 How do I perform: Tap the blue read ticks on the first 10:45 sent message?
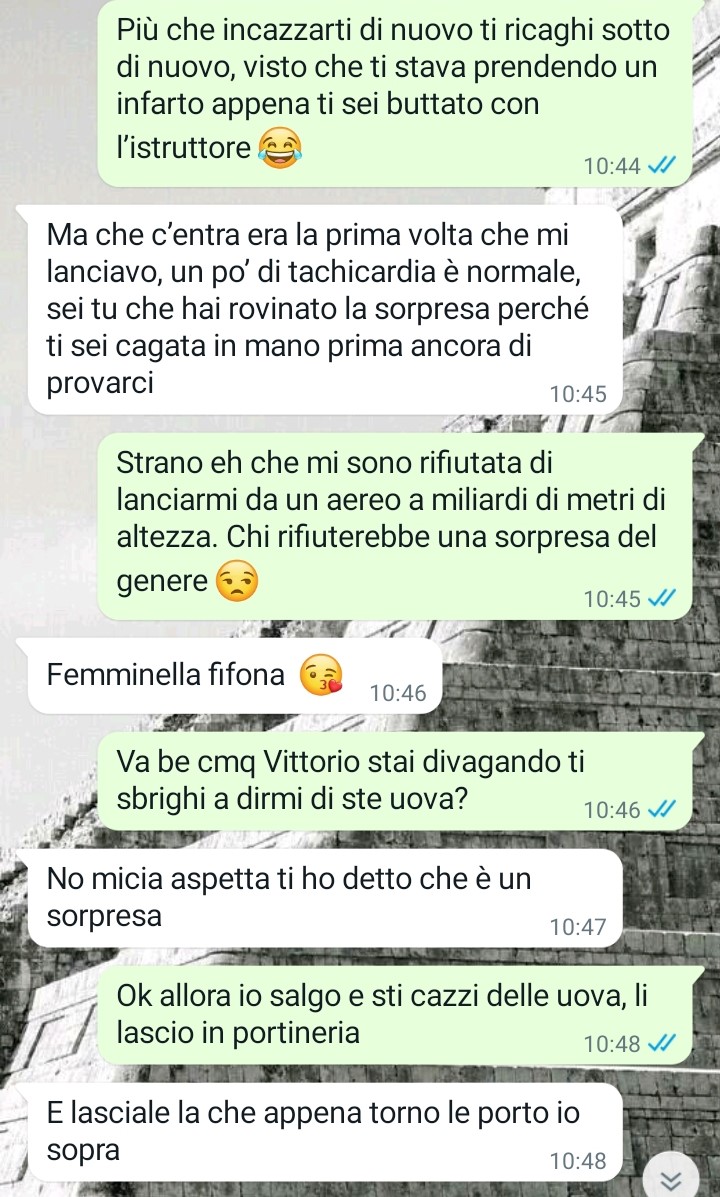pyautogui.click(x=661, y=599)
